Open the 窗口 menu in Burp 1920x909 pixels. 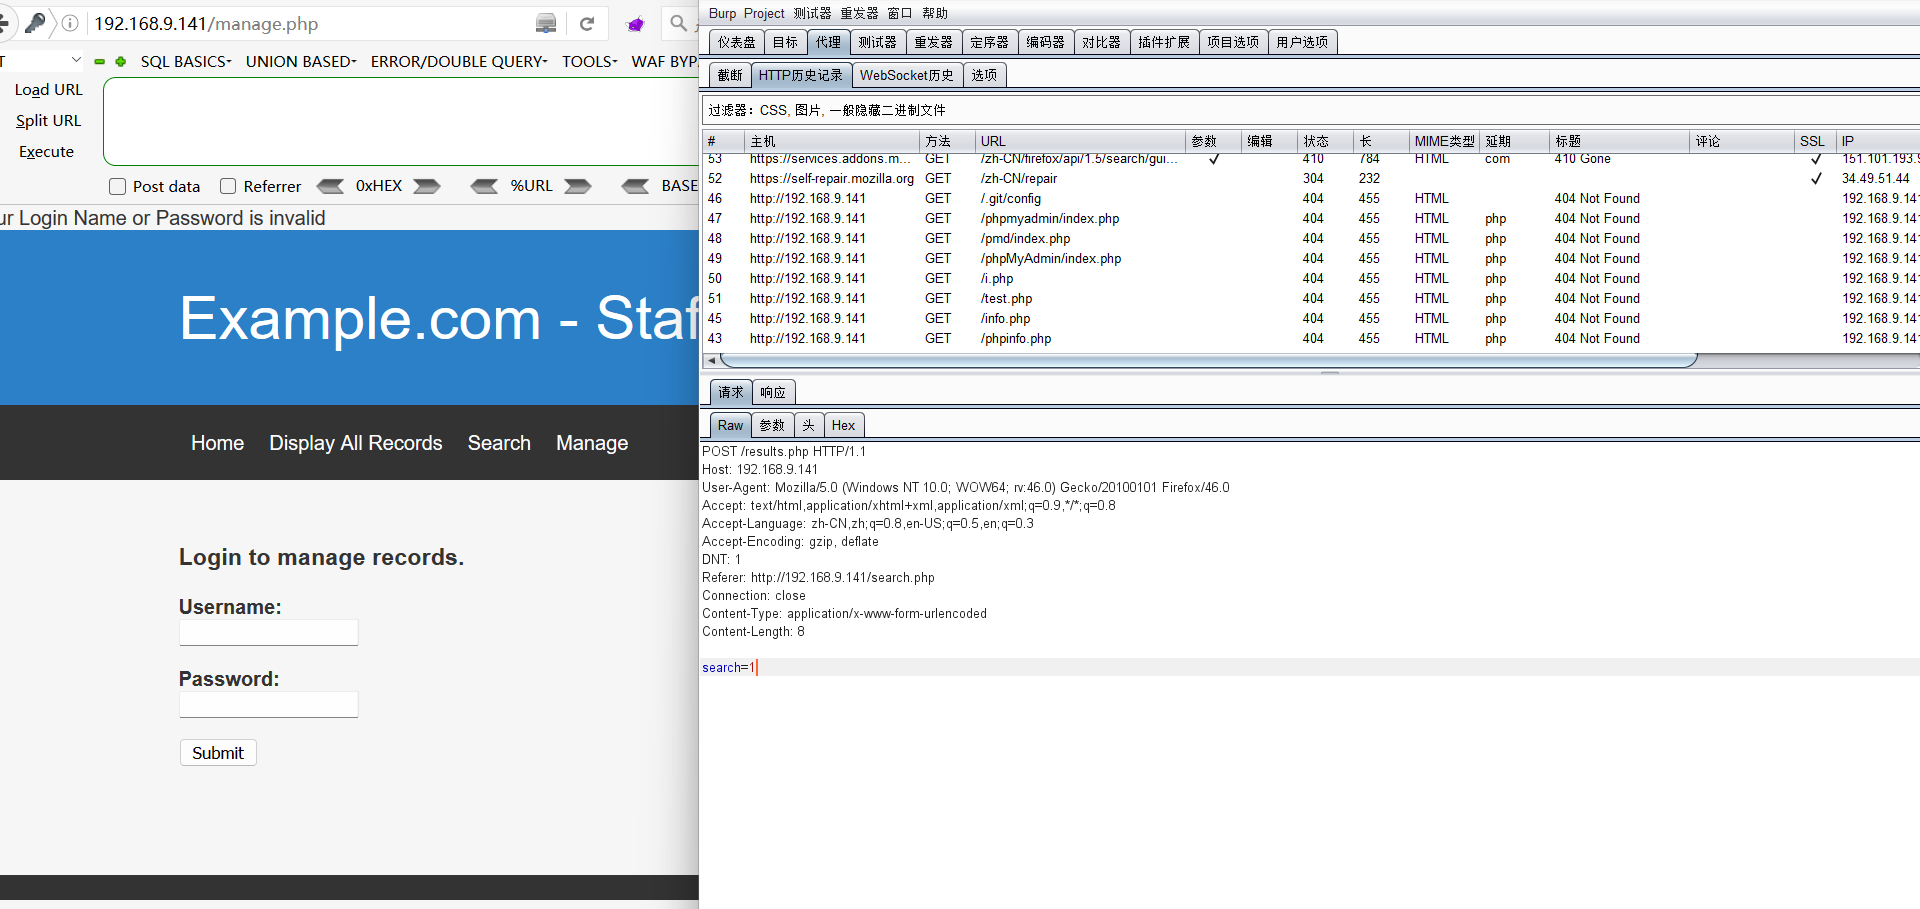tap(900, 13)
